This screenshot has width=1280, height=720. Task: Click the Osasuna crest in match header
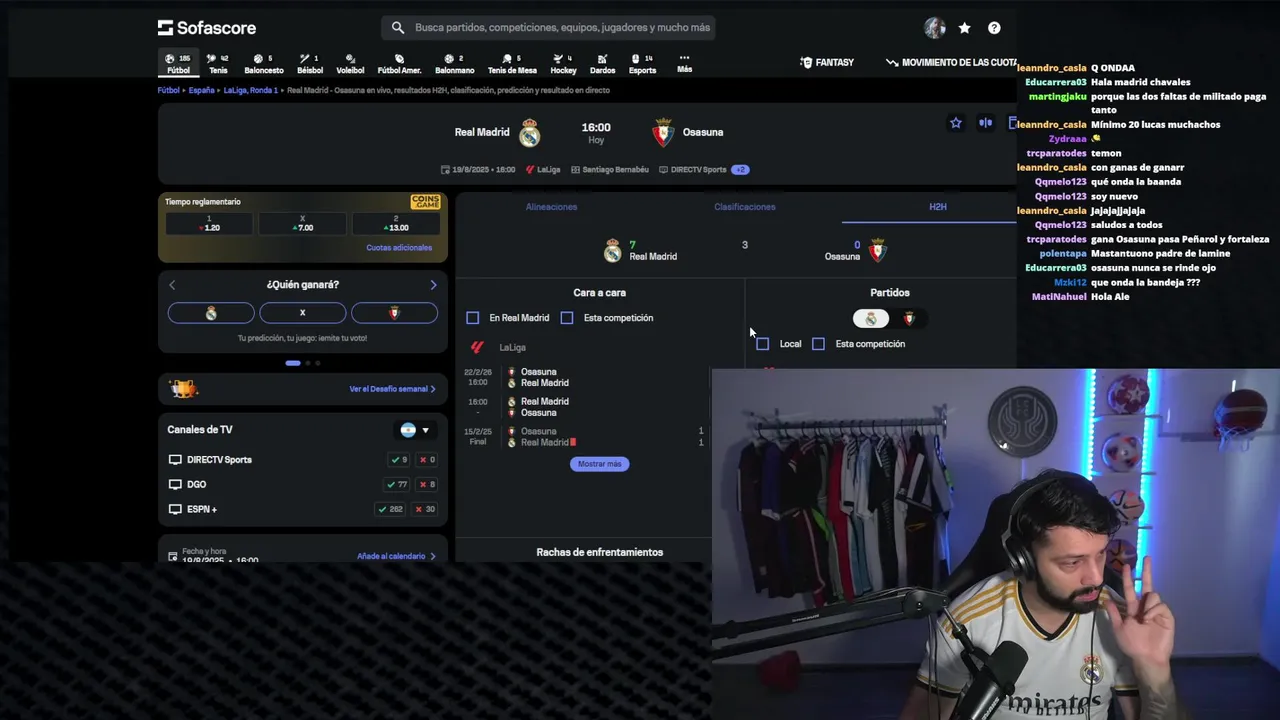(x=663, y=132)
